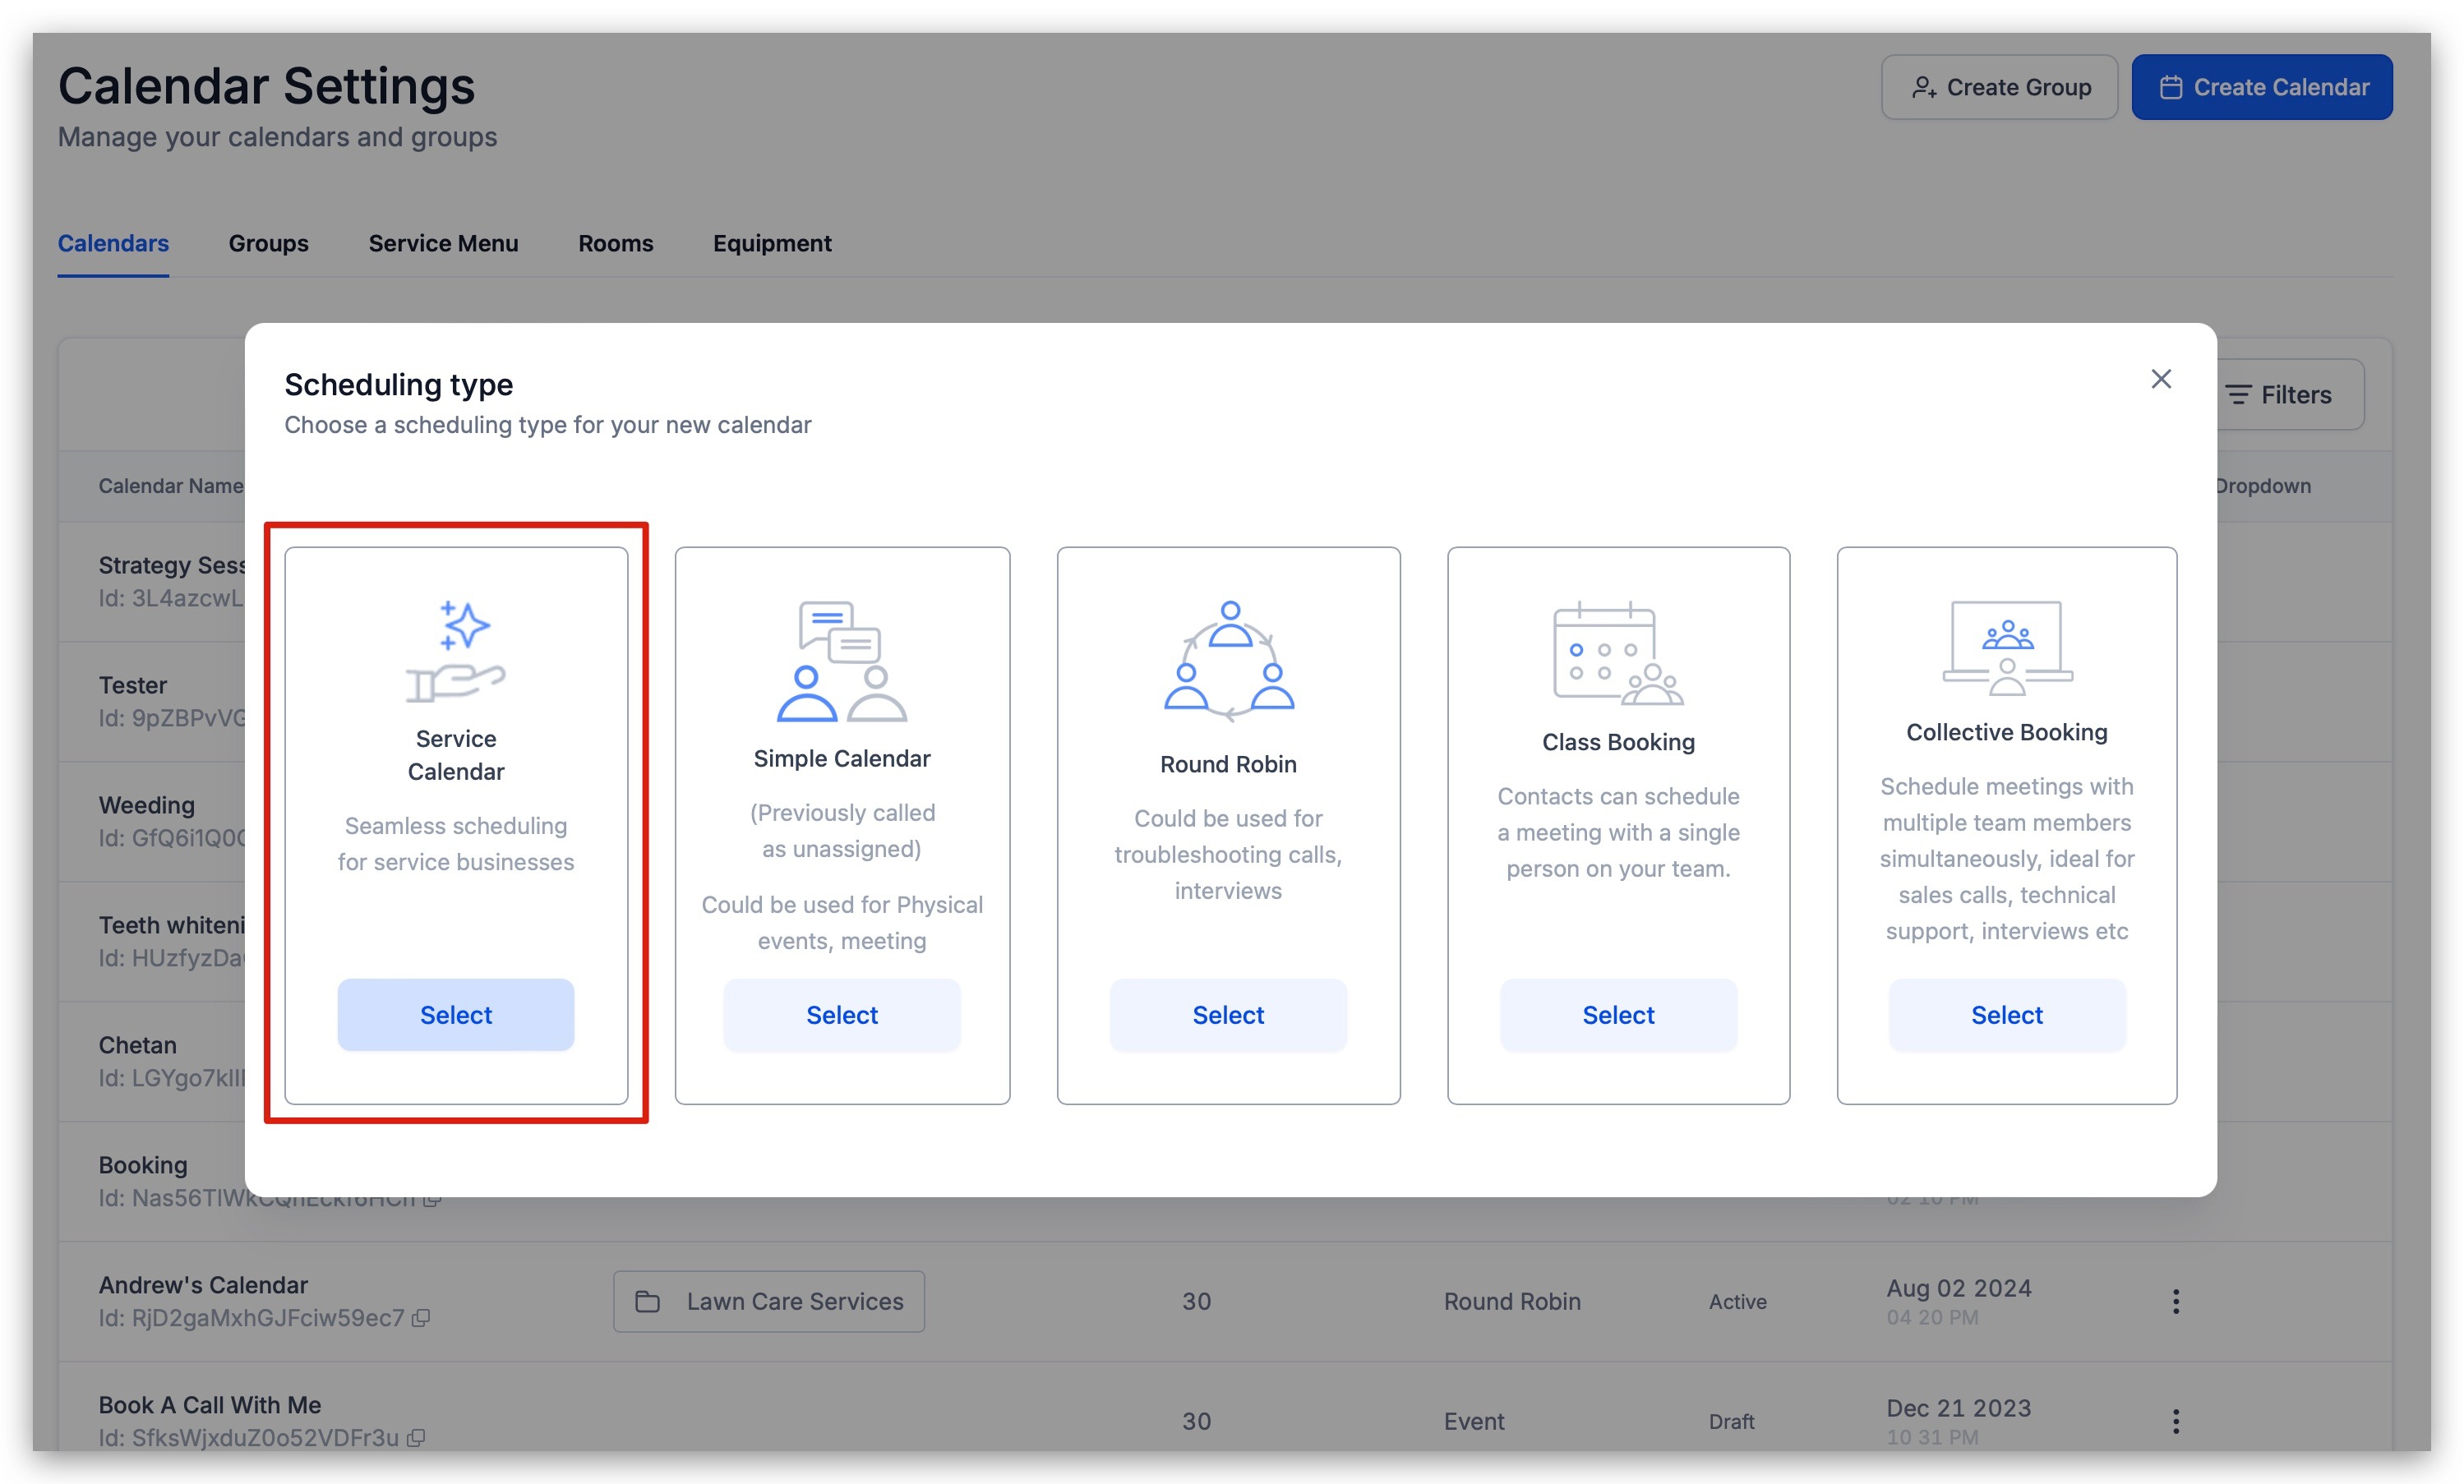Image resolution: width=2464 pixels, height=1484 pixels.
Task: Copy Book A Call With Me ID
Action: [x=416, y=1438]
